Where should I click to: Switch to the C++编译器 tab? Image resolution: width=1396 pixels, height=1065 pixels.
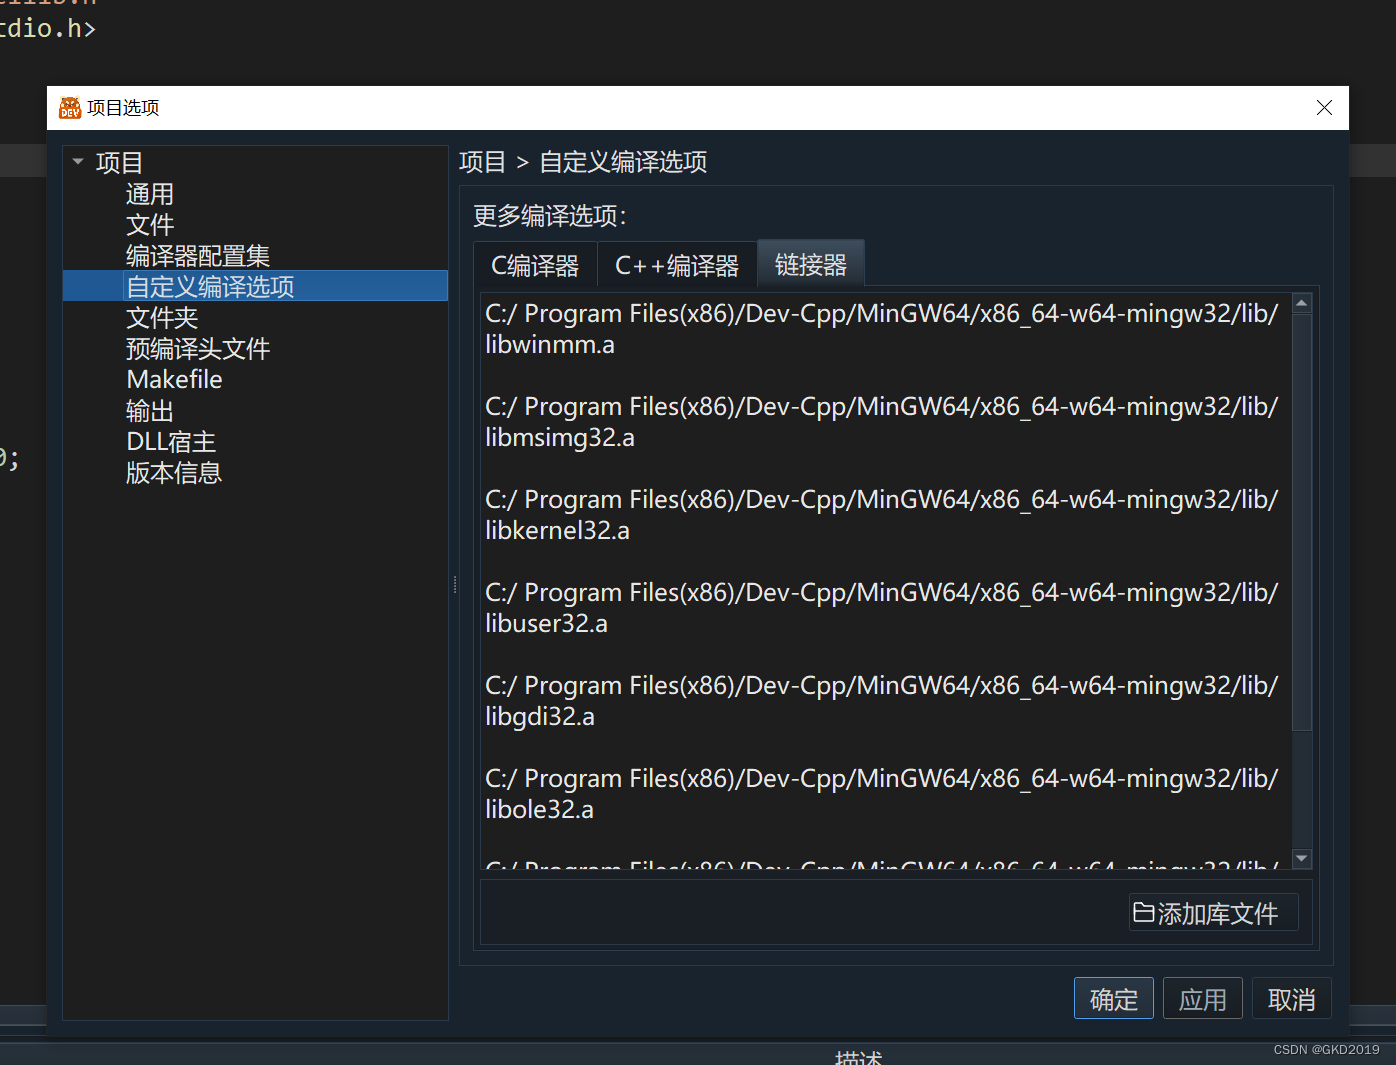676,264
